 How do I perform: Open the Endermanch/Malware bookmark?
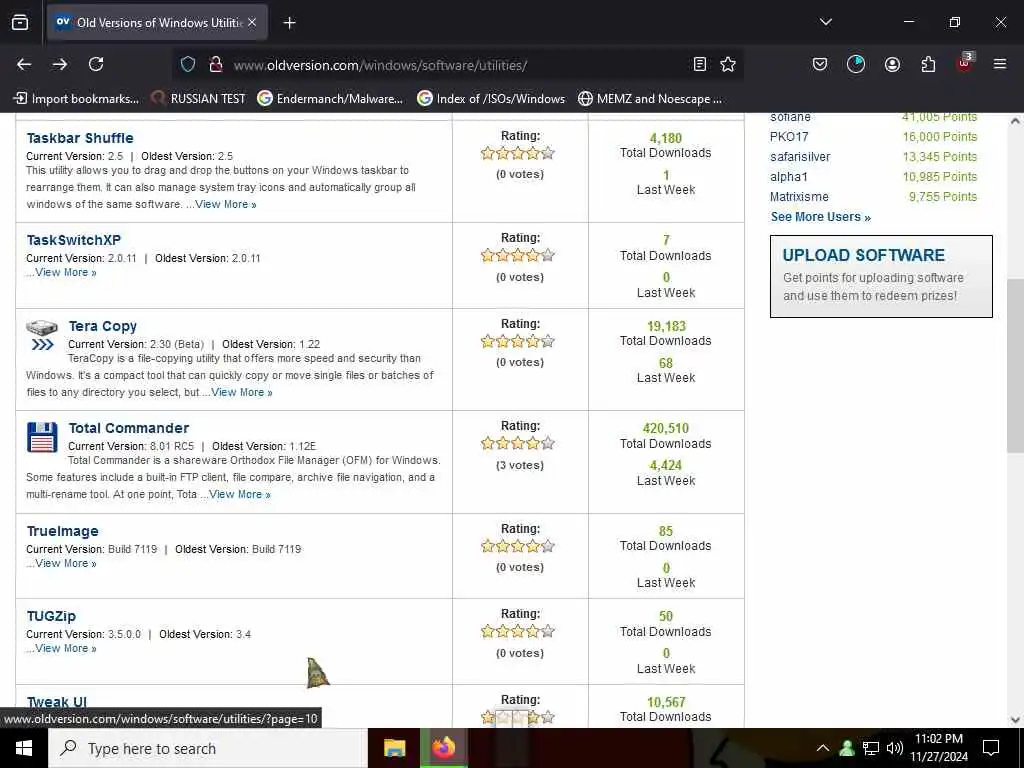tap(330, 99)
